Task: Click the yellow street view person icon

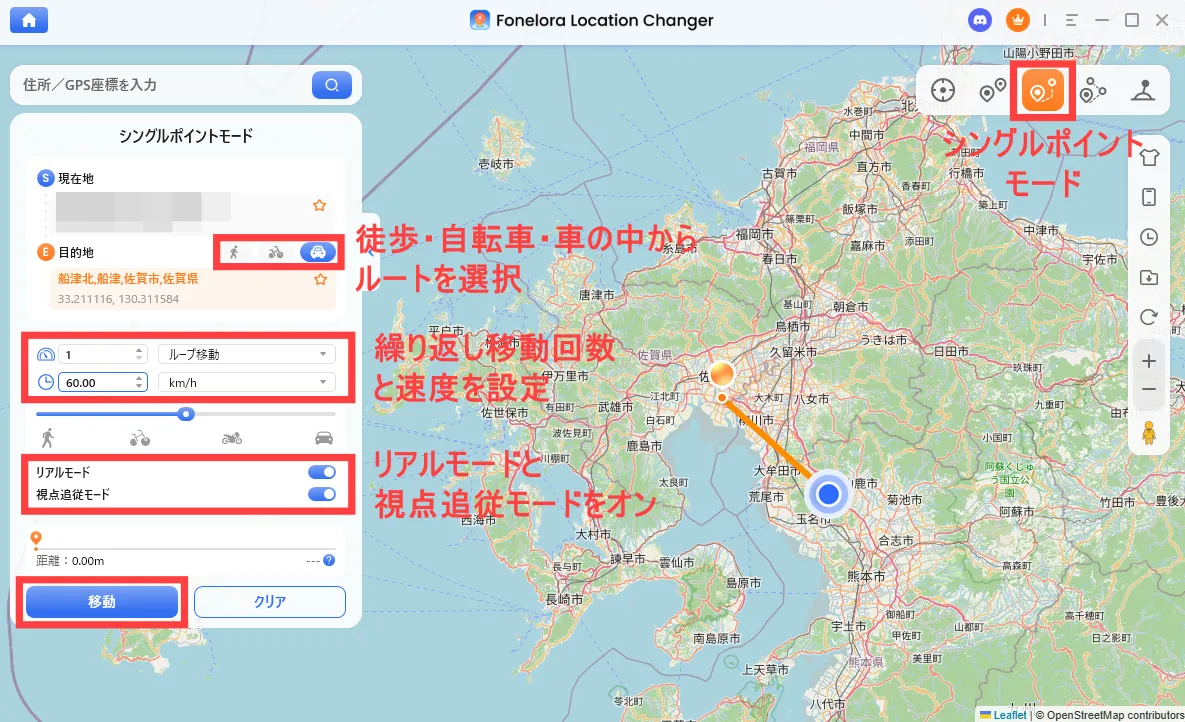Action: point(1149,433)
